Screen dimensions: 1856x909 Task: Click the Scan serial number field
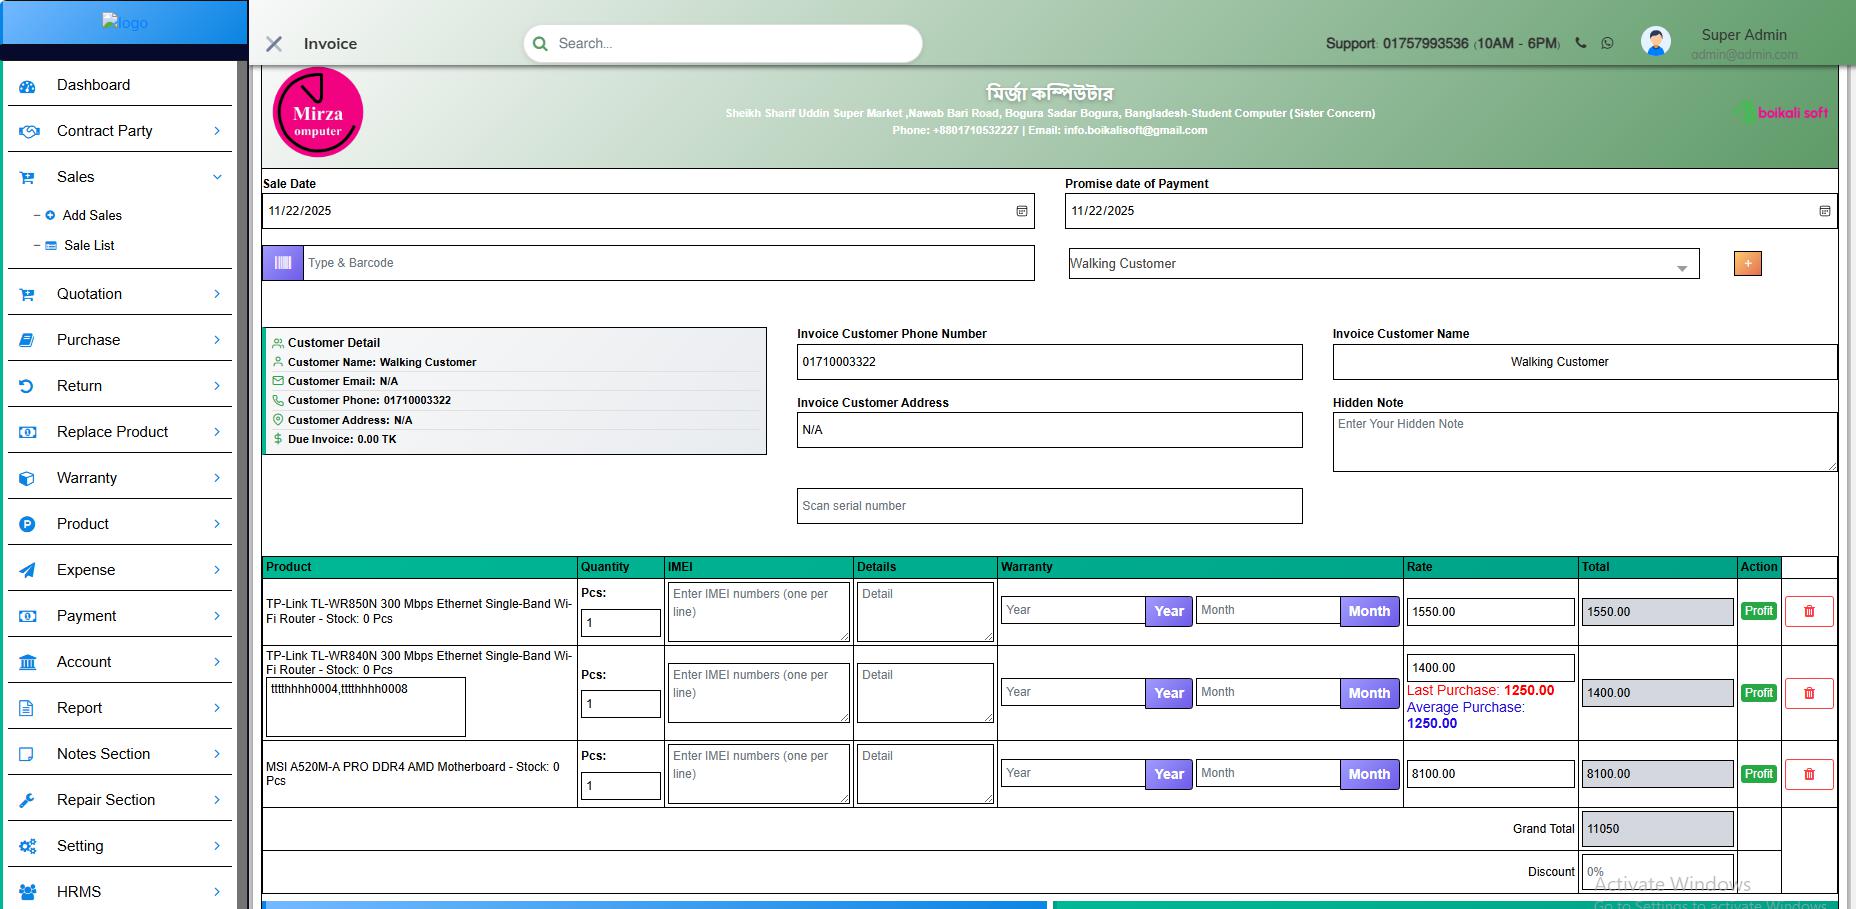pos(1049,506)
